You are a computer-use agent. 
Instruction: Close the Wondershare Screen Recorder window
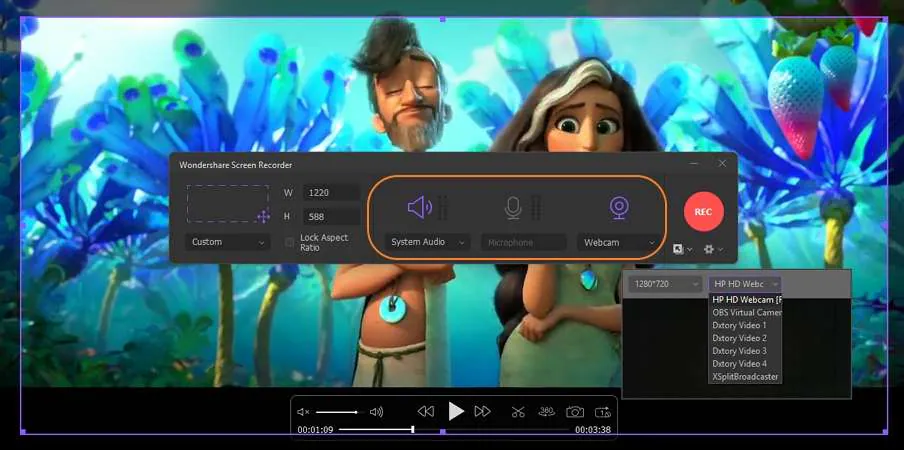click(722, 164)
